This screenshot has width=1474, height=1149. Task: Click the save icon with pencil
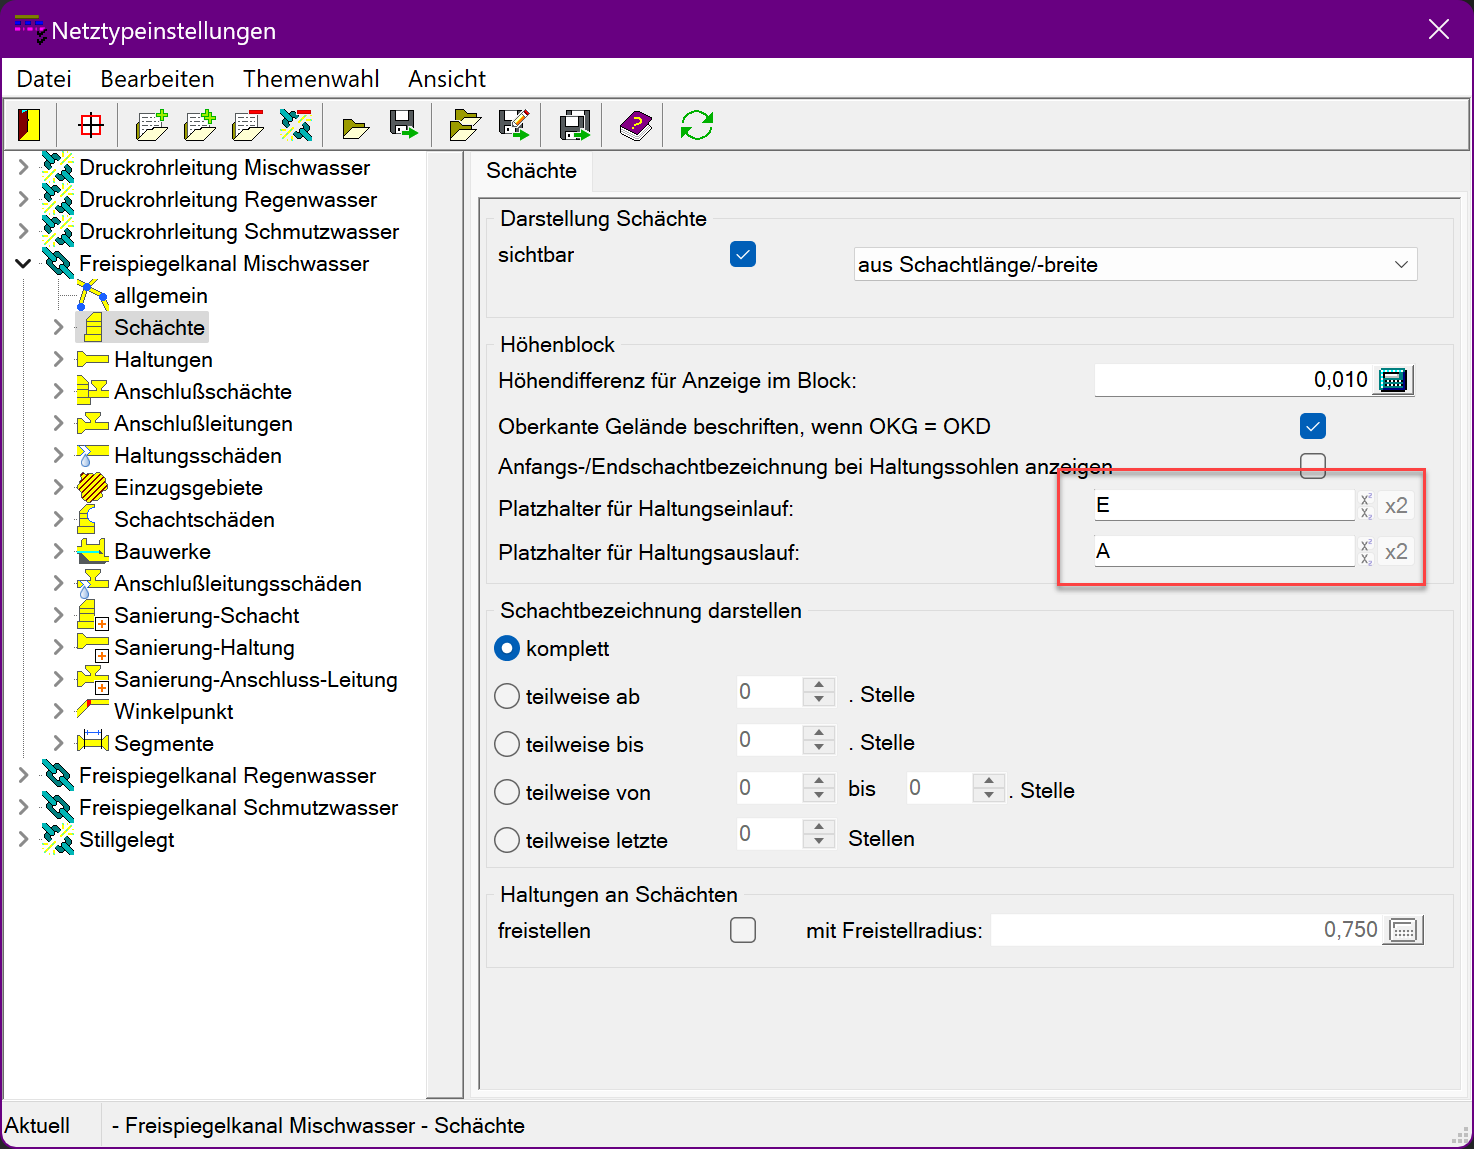514,125
